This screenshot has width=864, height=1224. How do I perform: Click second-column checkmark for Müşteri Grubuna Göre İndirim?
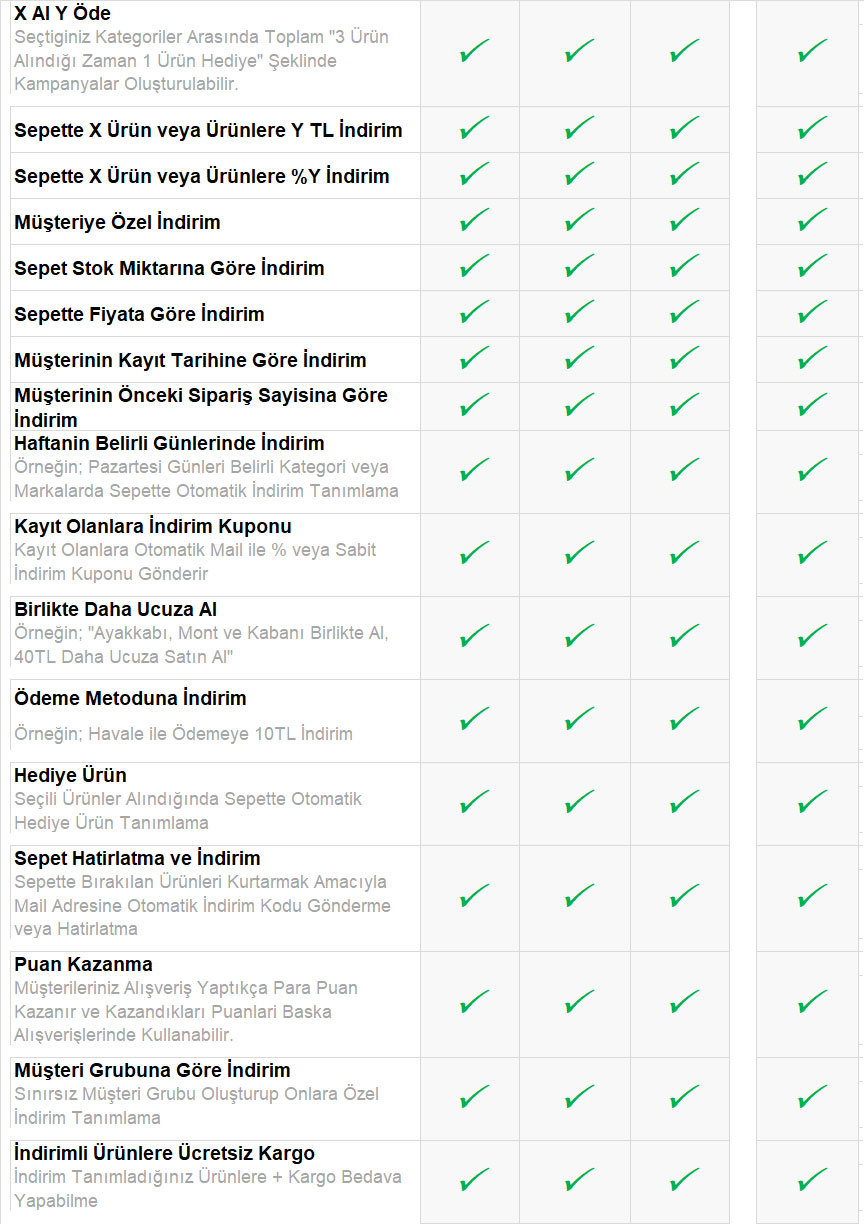(578, 1097)
